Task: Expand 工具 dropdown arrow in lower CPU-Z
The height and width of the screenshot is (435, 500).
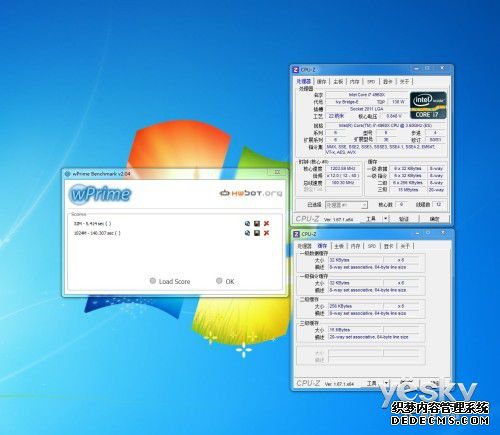Action: click(386, 383)
